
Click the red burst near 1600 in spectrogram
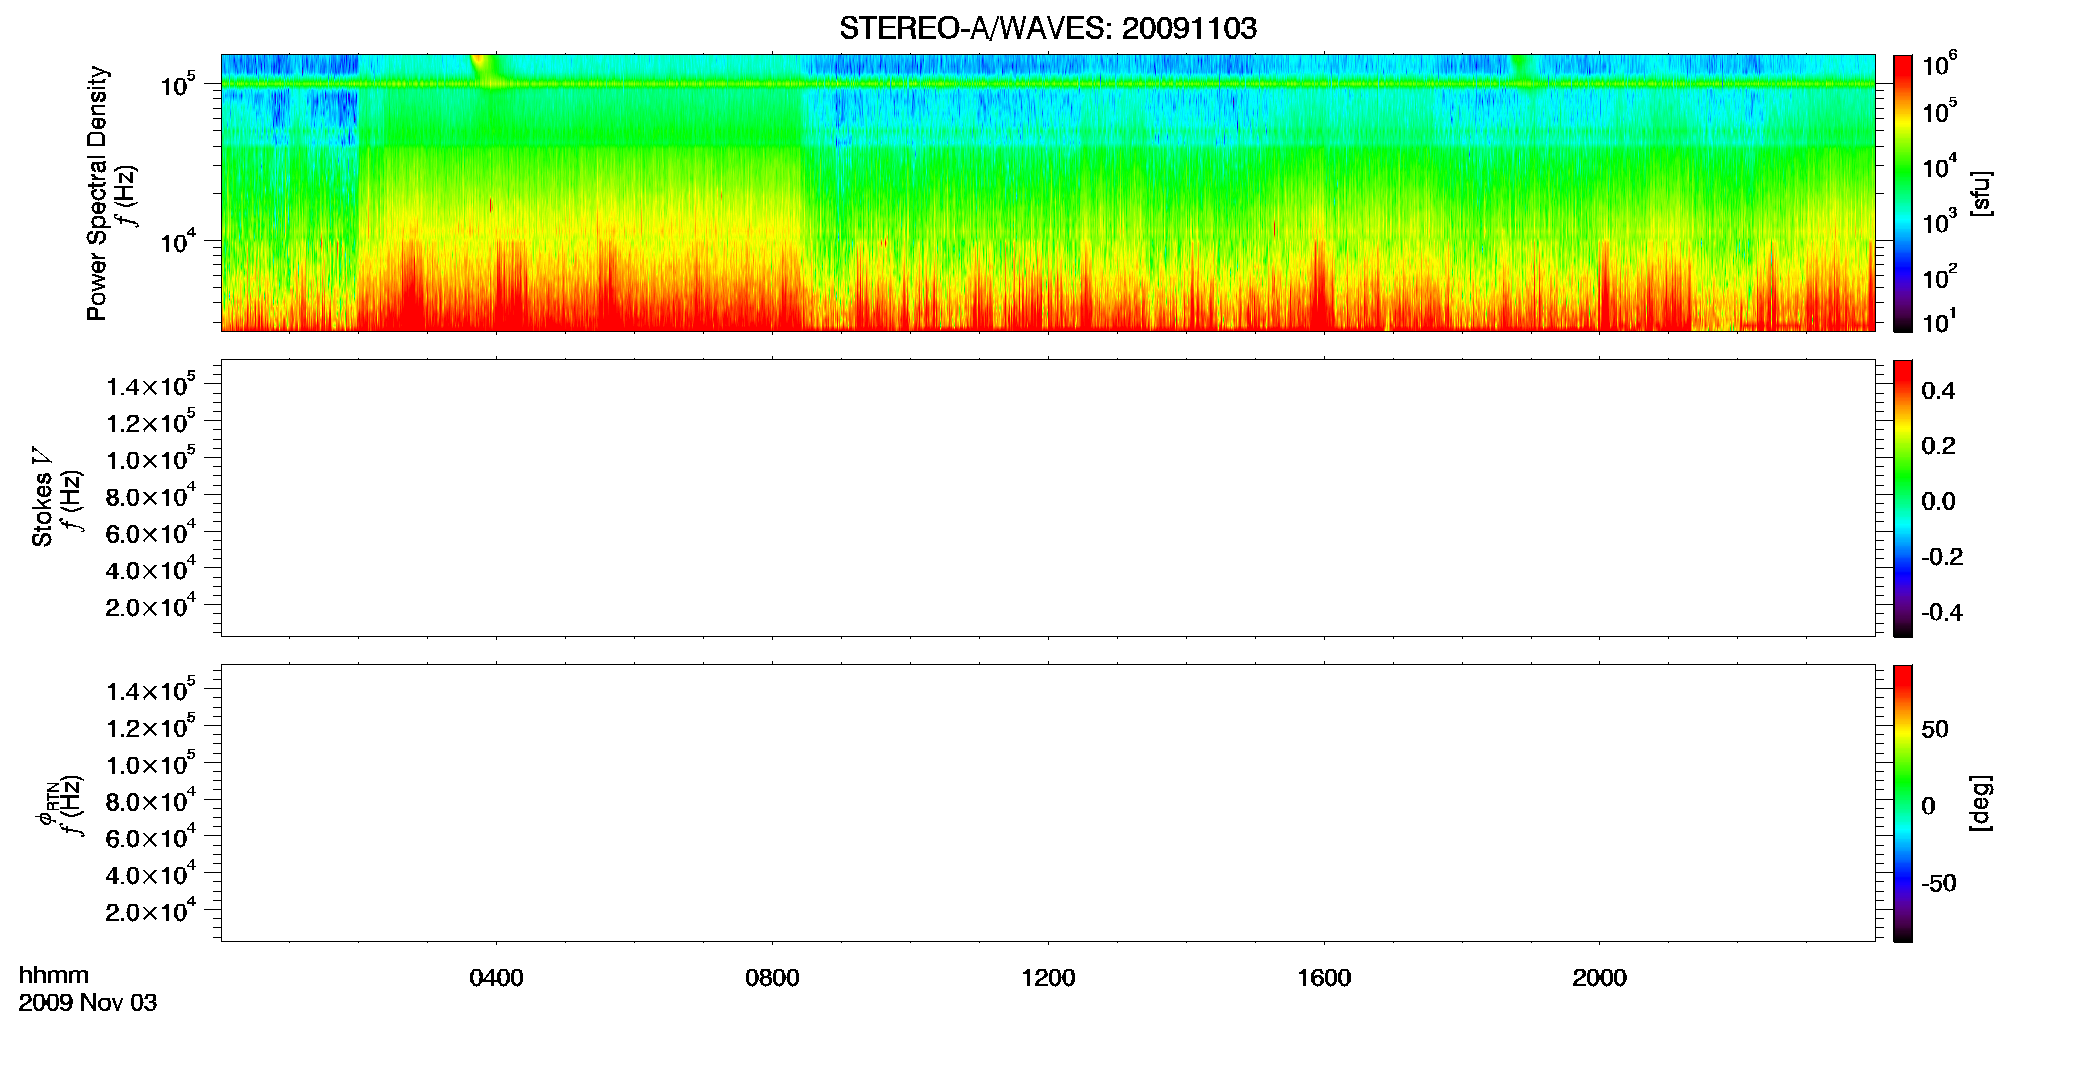tap(1320, 290)
